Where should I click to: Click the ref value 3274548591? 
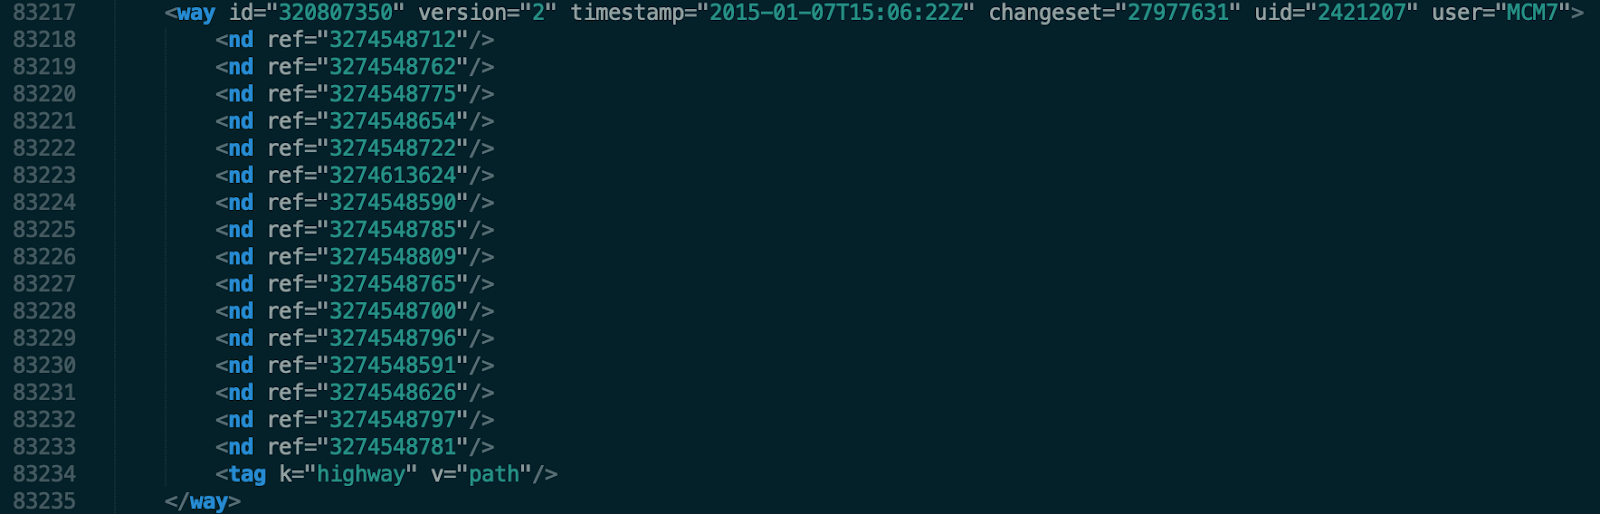tap(393, 365)
